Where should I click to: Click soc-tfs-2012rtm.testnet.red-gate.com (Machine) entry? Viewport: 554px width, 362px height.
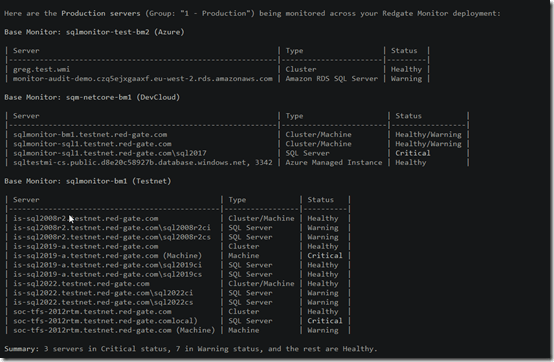(114, 330)
